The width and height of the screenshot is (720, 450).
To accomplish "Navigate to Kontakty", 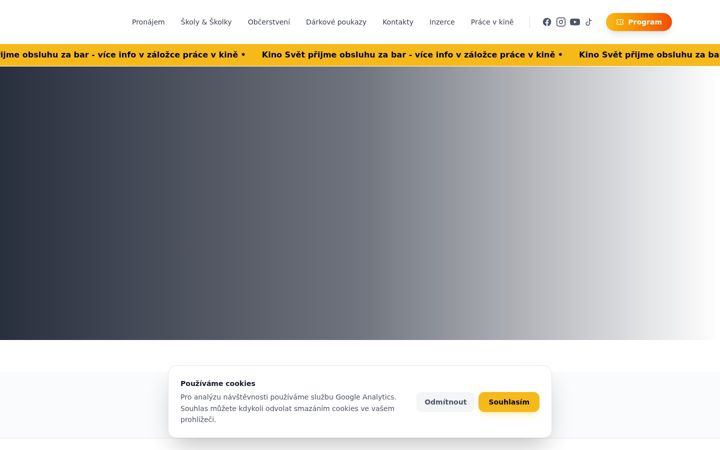I will coord(398,22).
